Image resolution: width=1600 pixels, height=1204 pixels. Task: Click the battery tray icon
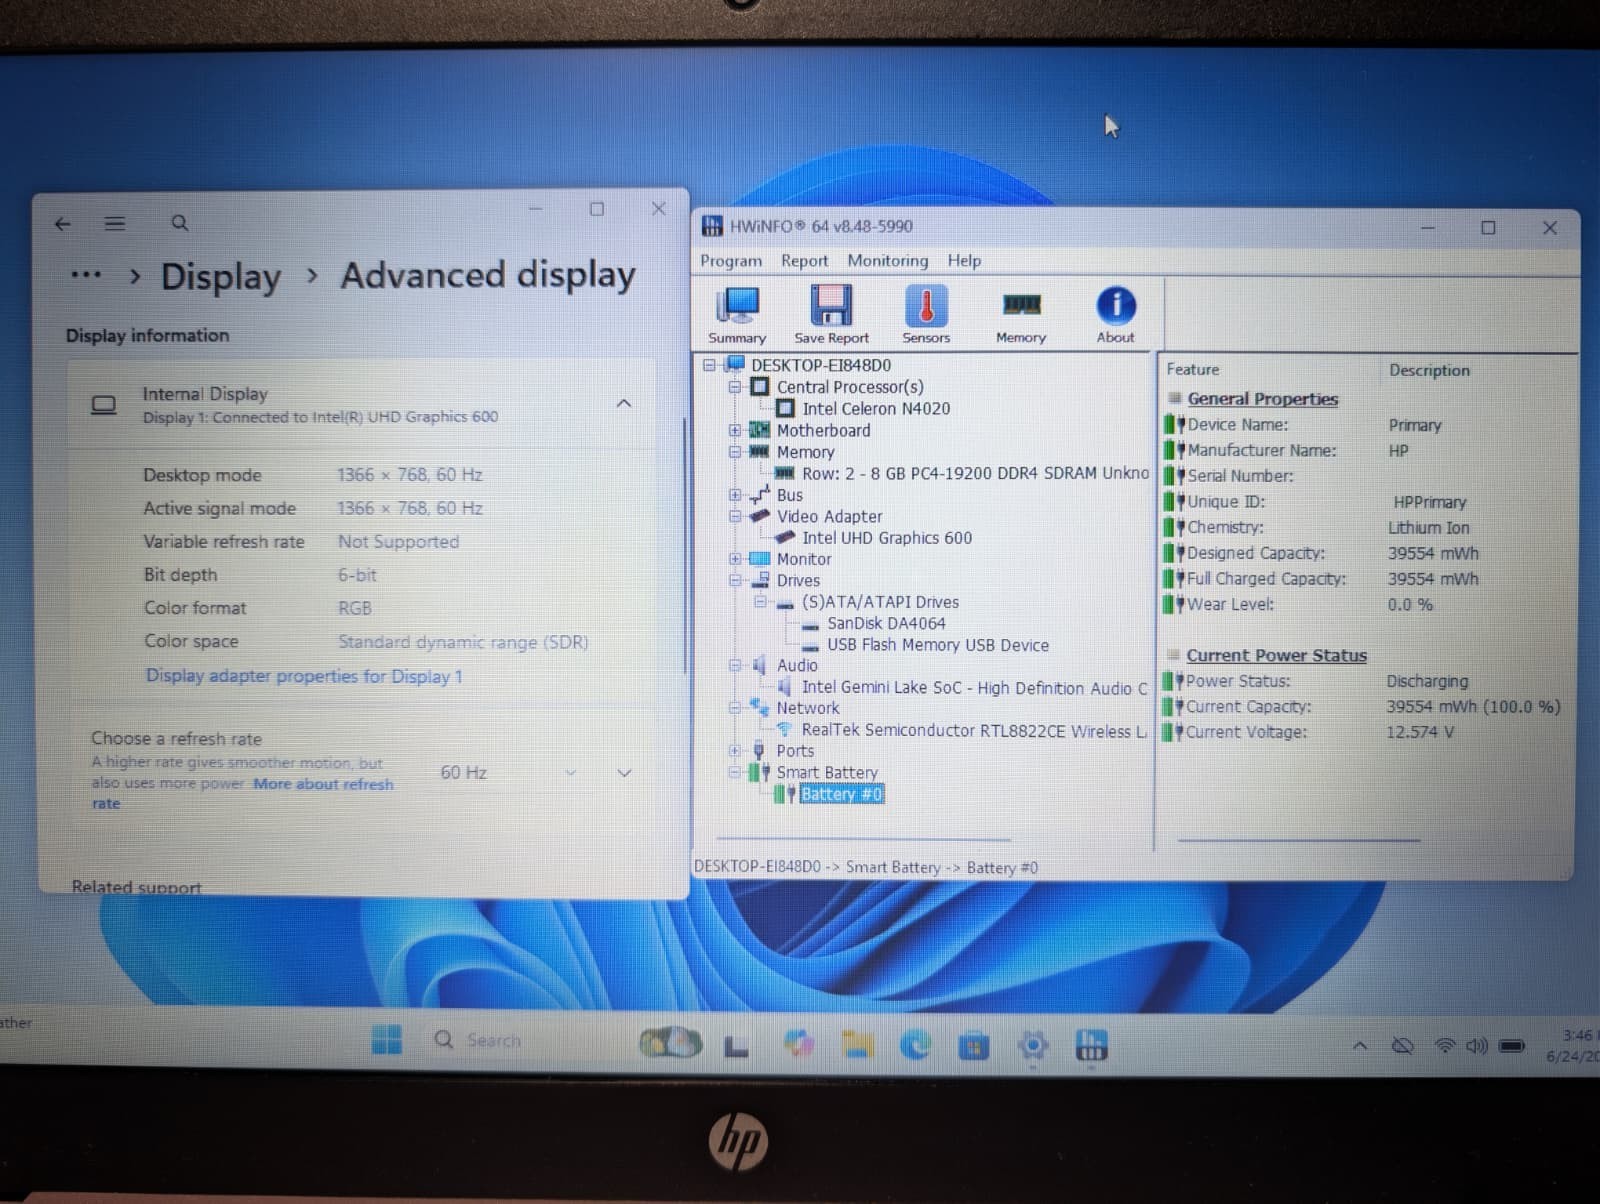pyautogui.click(x=1512, y=1046)
